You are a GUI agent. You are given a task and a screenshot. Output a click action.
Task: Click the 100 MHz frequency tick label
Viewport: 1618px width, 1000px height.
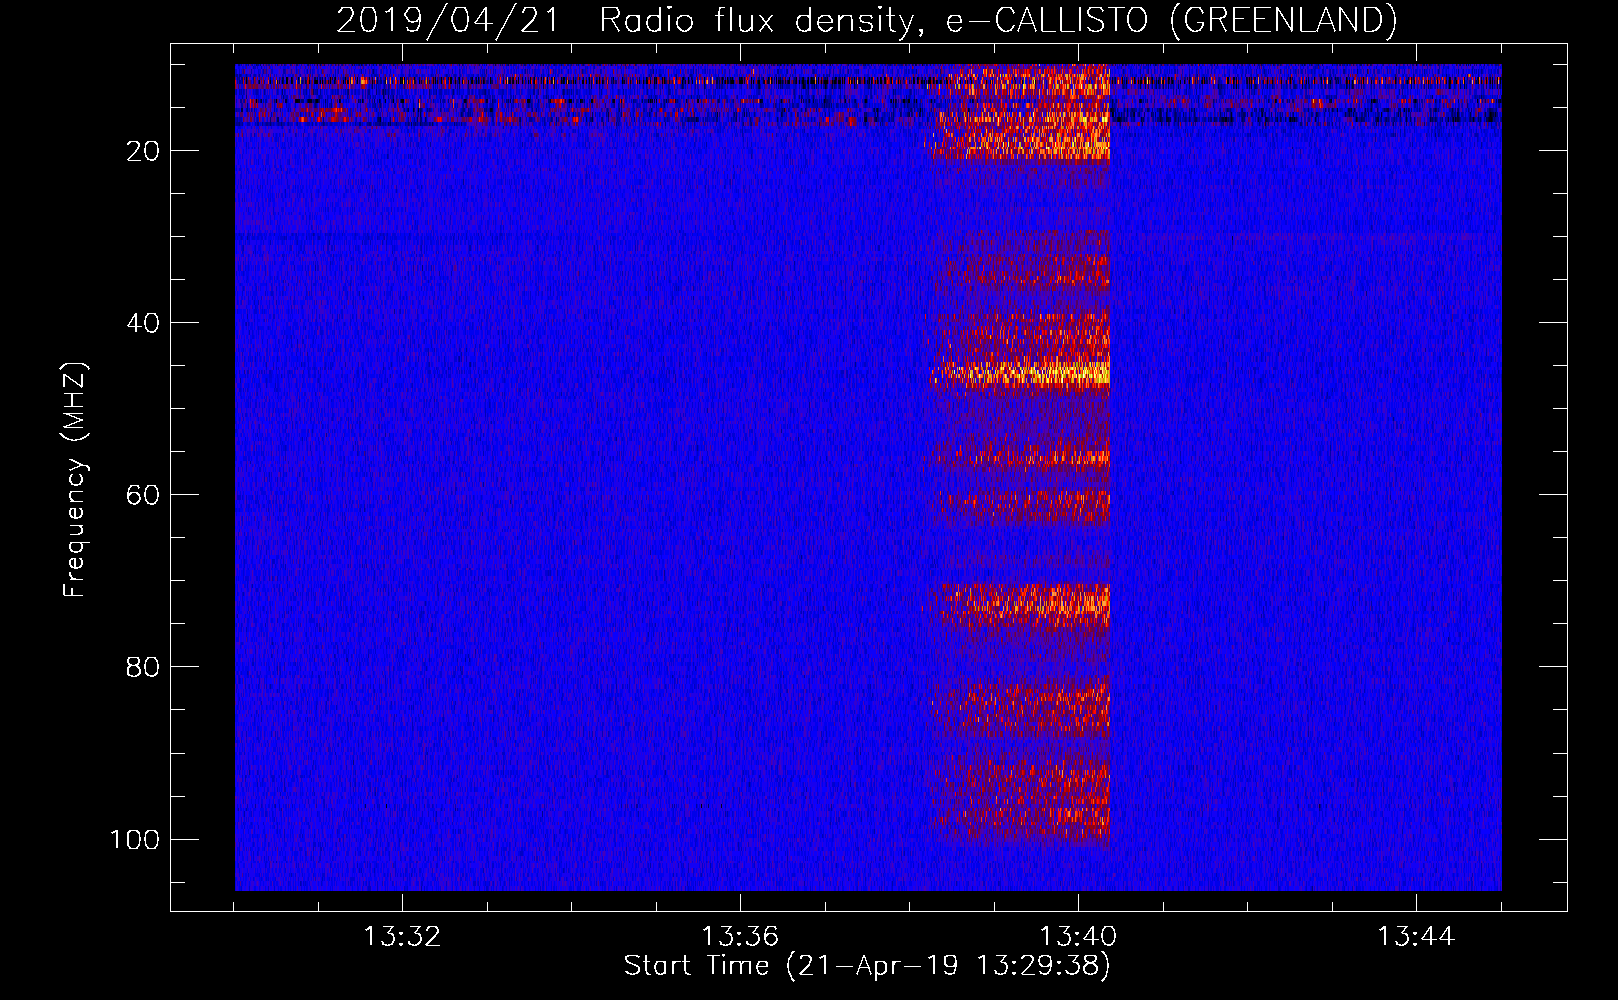click(135, 839)
